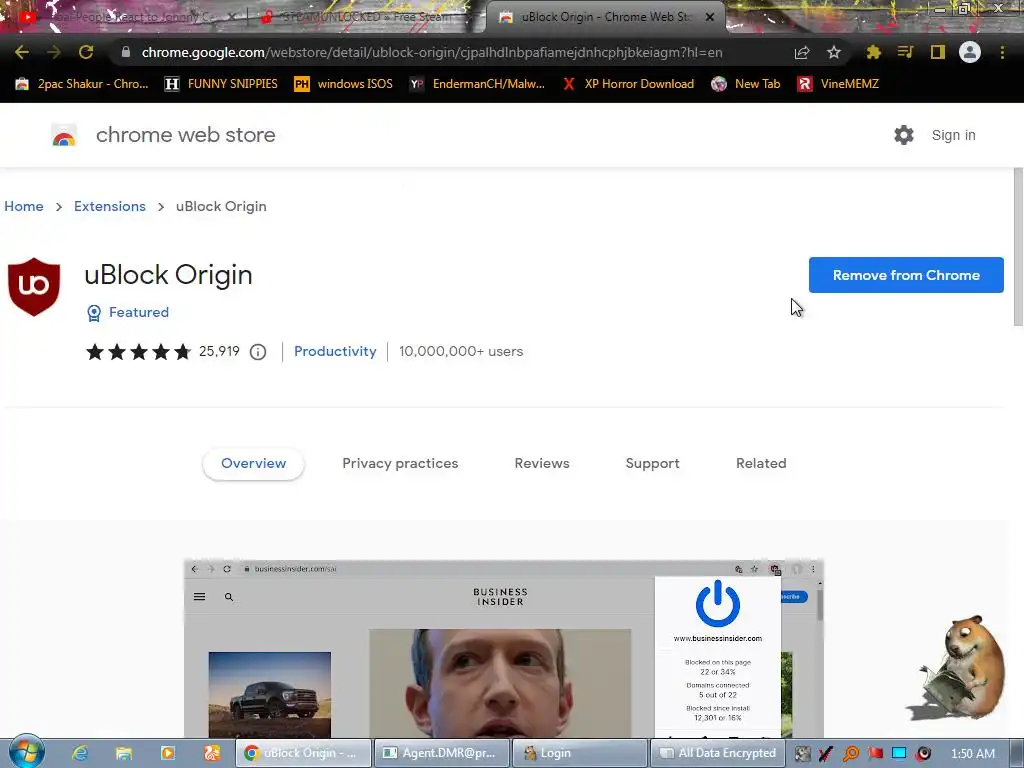Go to Extensions breadcrumb link

click(x=110, y=206)
